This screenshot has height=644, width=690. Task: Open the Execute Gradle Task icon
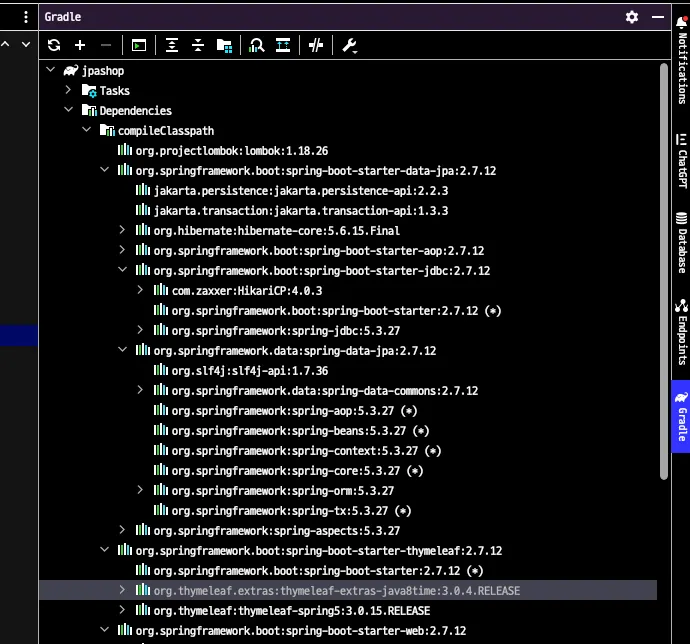139,45
